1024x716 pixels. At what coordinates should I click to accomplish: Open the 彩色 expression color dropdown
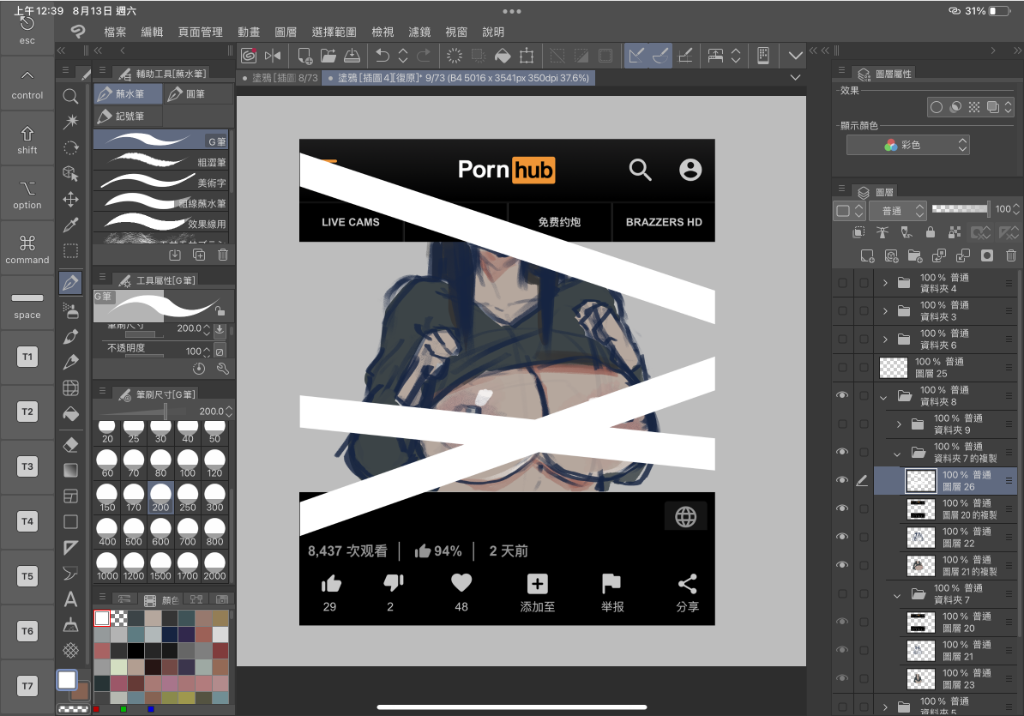(x=908, y=145)
